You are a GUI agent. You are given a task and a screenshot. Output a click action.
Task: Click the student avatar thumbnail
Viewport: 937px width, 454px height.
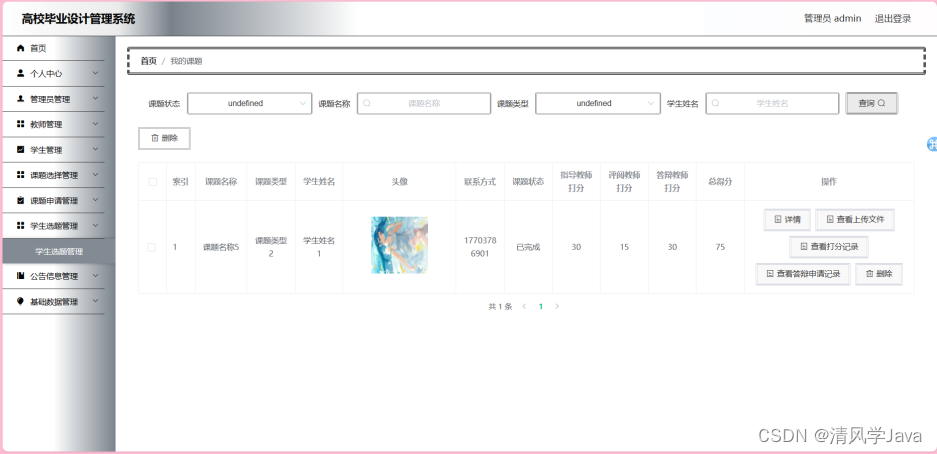399,245
